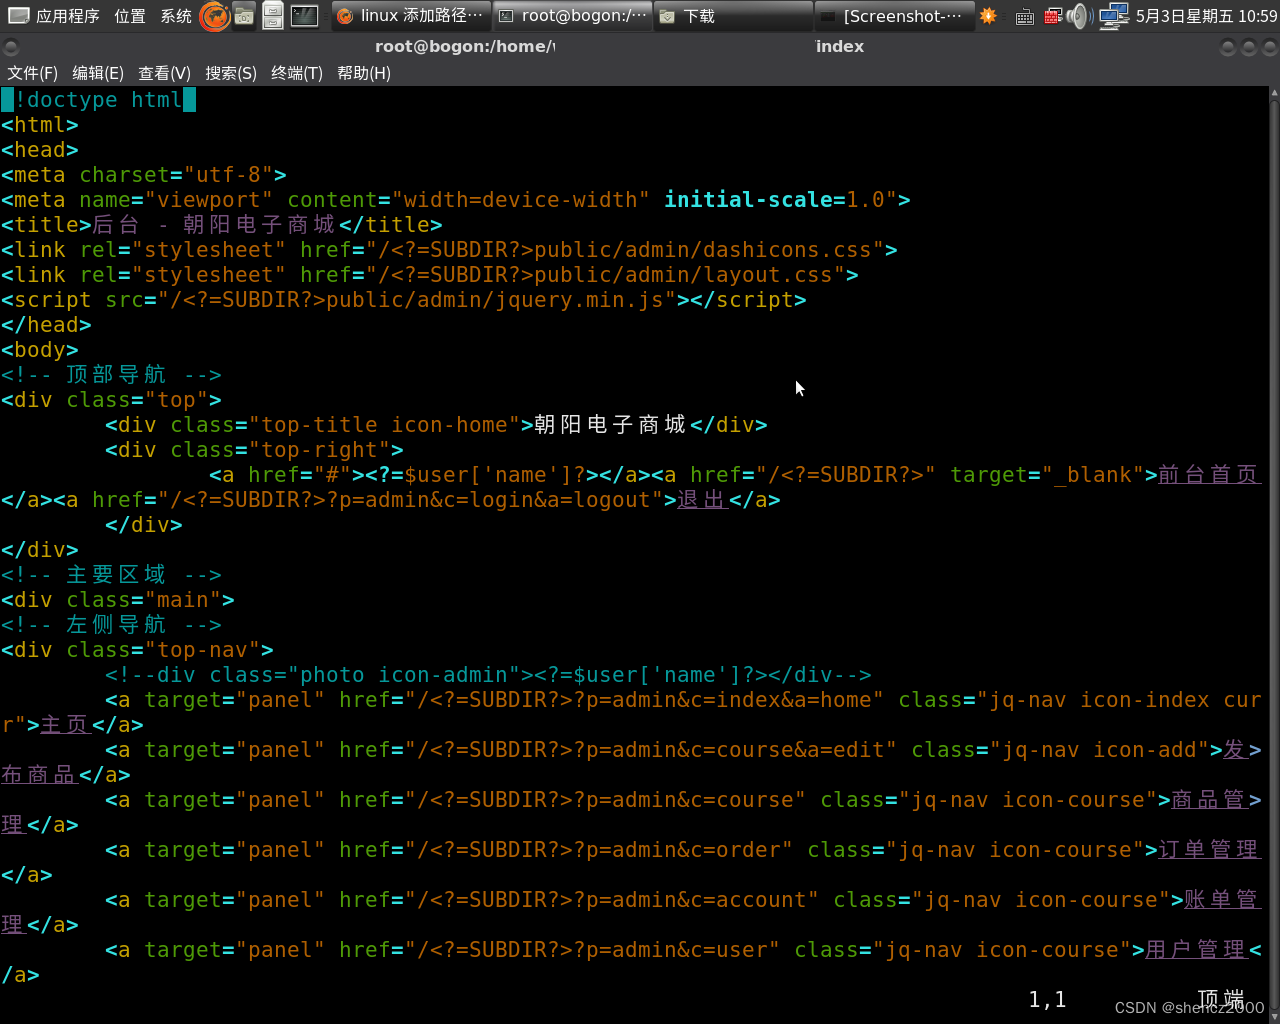Click the '左侧导航' comment line
This screenshot has width=1280, height=1024.
click(111, 625)
